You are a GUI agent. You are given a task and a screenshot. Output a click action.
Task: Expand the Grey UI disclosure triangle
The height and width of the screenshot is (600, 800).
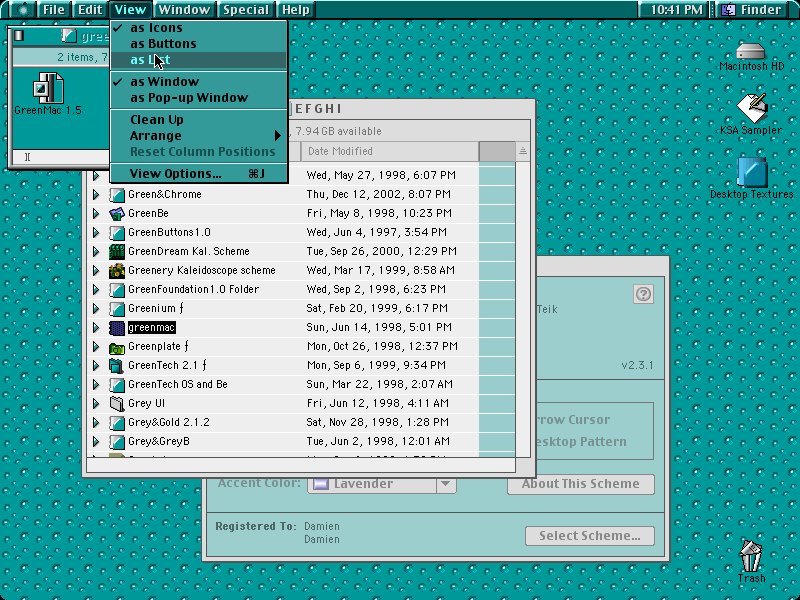click(x=96, y=404)
